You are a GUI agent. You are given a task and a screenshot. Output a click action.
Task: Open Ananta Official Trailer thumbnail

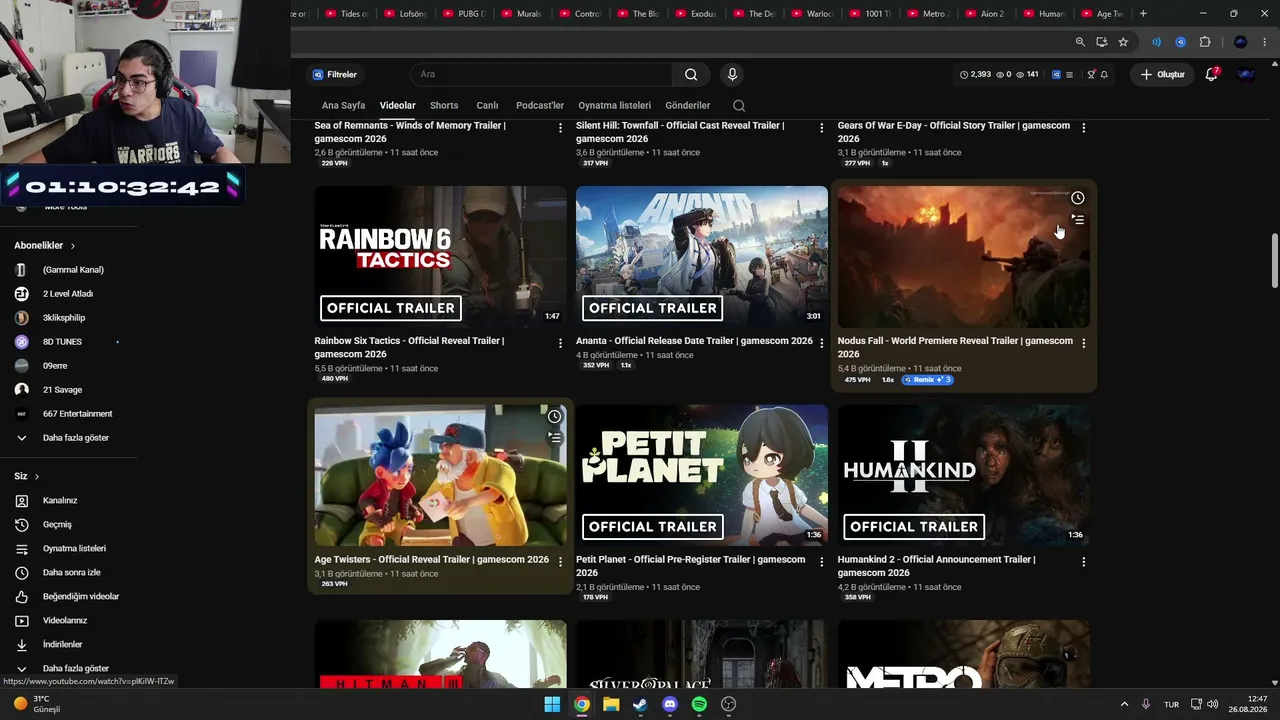tap(702, 257)
